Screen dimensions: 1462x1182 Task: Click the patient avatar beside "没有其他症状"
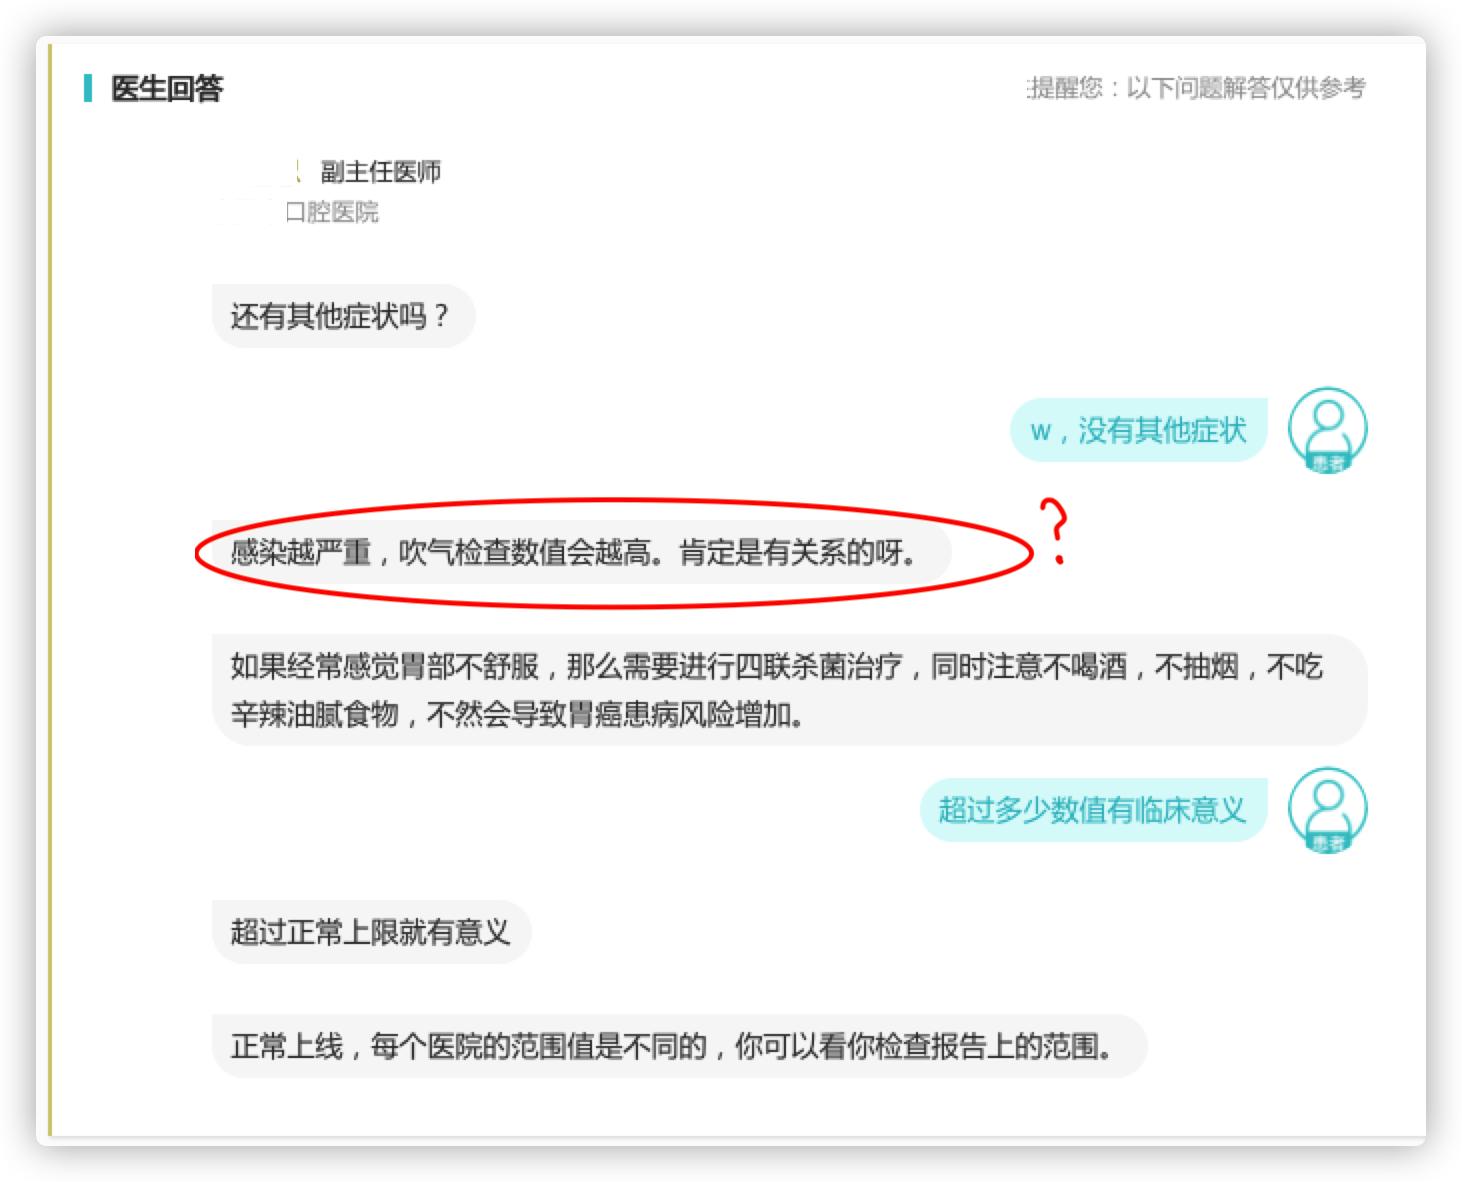(1328, 428)
